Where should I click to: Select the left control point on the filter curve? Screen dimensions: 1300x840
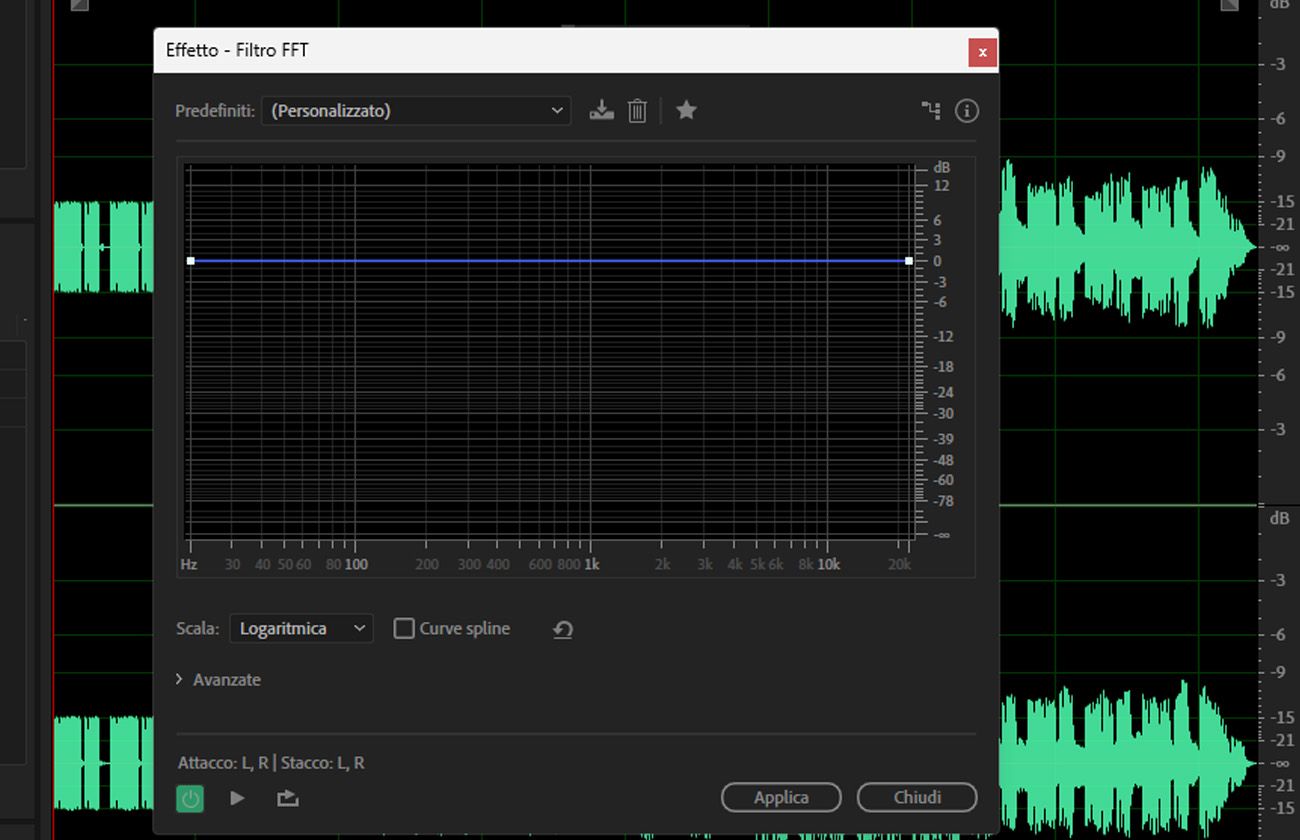pos(191,260)
